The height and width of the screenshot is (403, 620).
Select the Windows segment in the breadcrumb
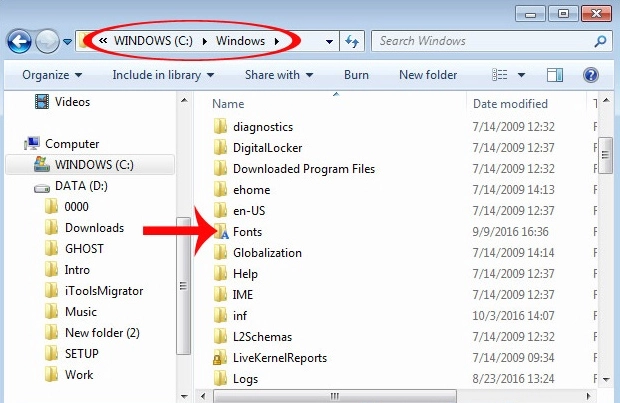240,41
